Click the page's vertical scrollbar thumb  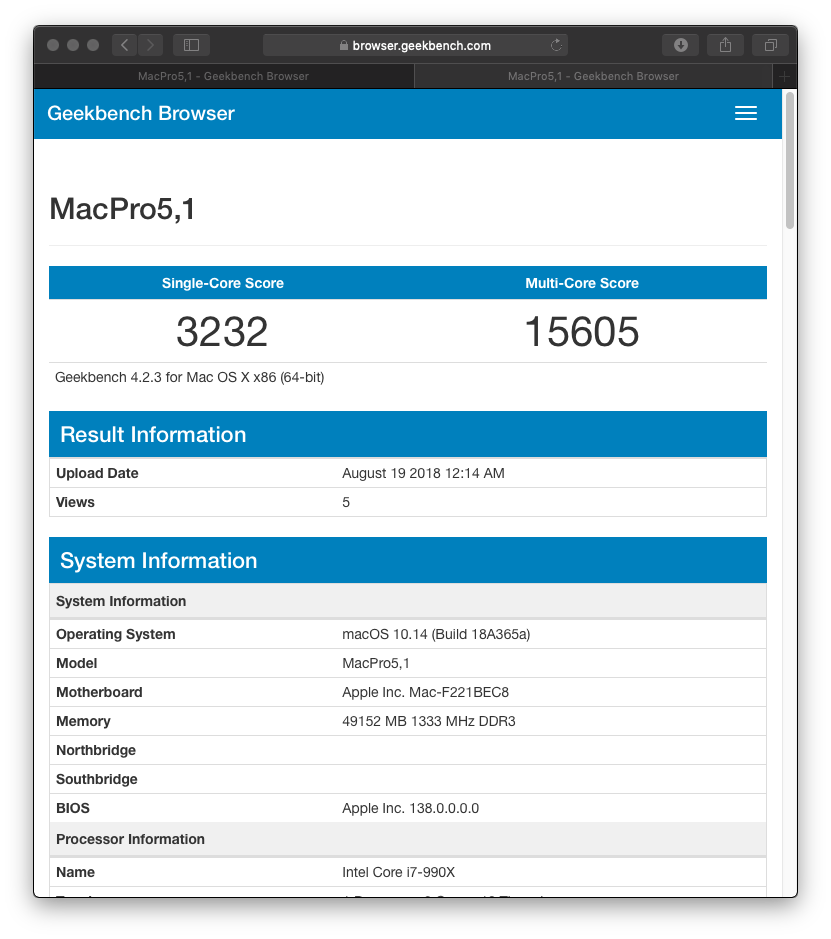790,160
